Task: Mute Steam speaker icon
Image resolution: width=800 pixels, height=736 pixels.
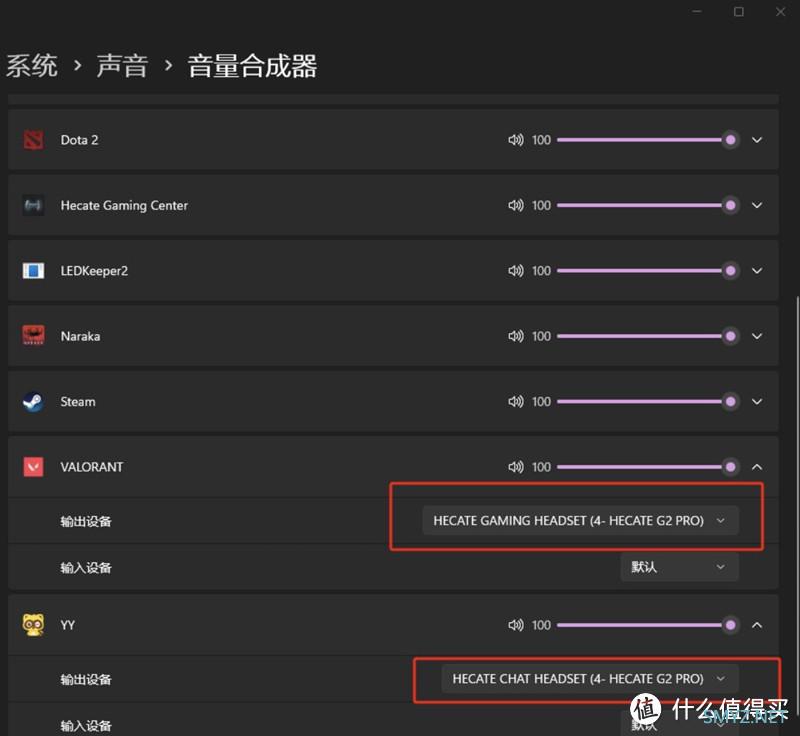Action: [x=515, y=401]
